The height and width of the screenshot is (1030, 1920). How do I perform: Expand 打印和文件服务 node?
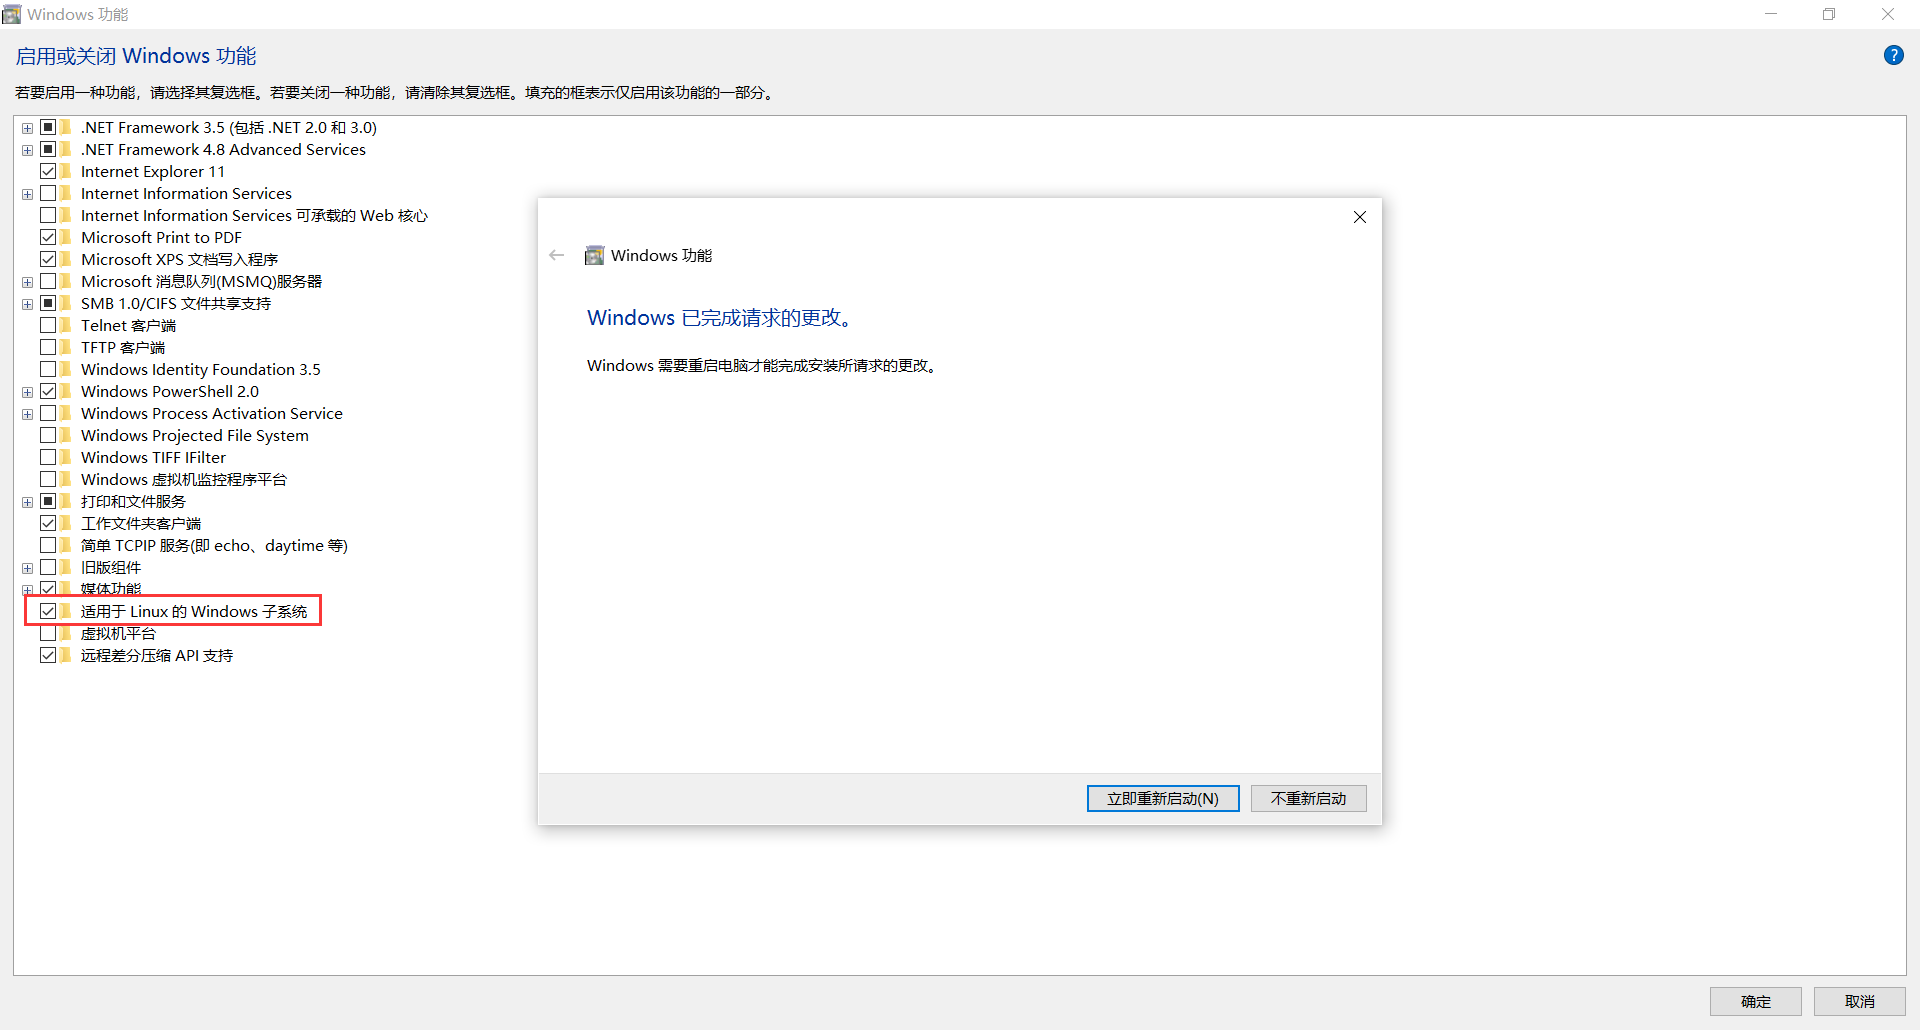pos(28,502)
